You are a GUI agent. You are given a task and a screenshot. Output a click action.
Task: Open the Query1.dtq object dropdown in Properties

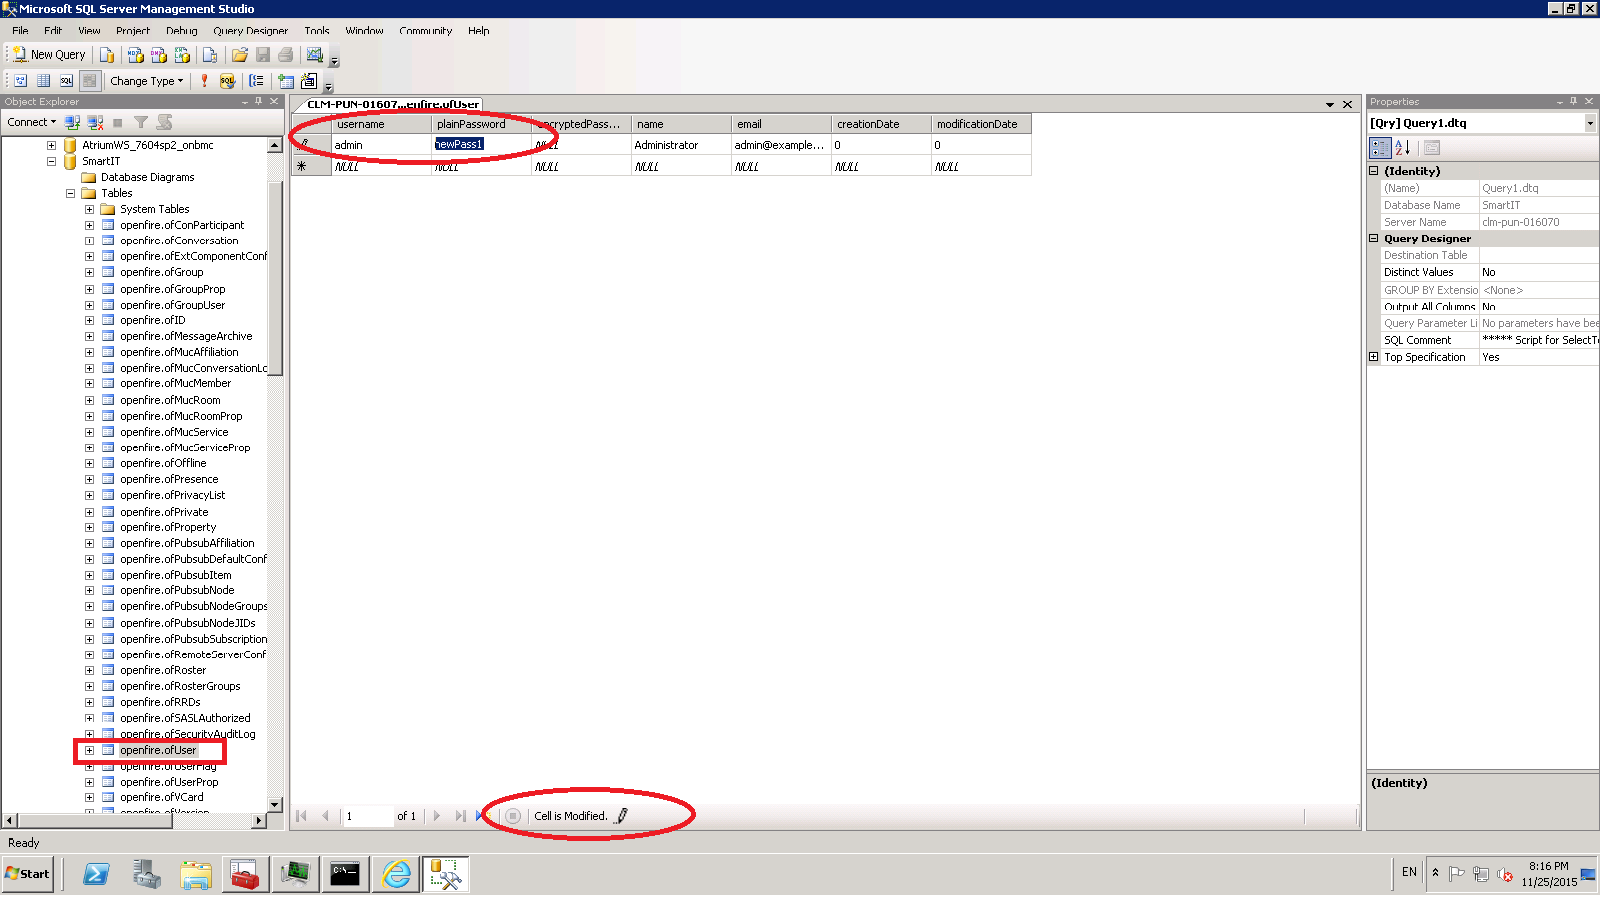(1590, 123)
